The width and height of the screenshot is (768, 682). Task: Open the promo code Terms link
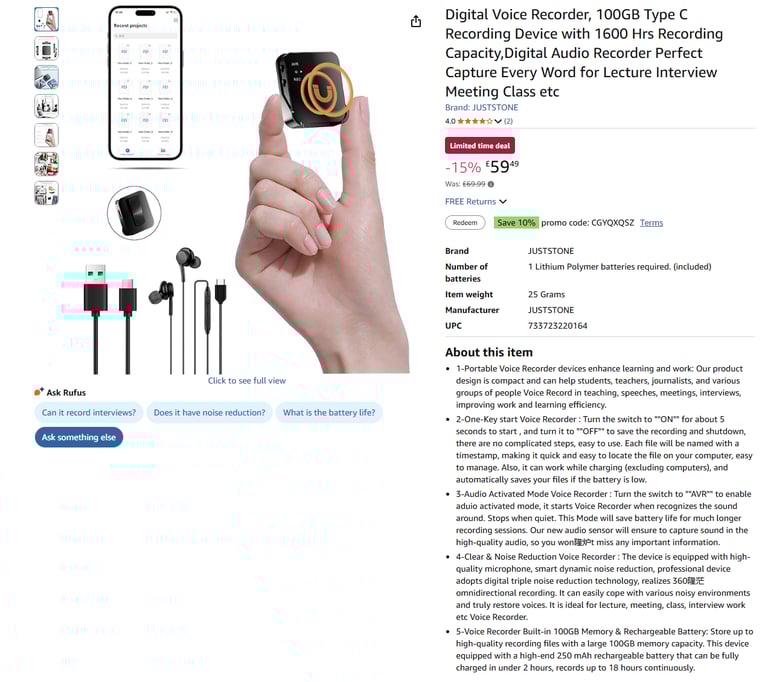click(651, 222)
